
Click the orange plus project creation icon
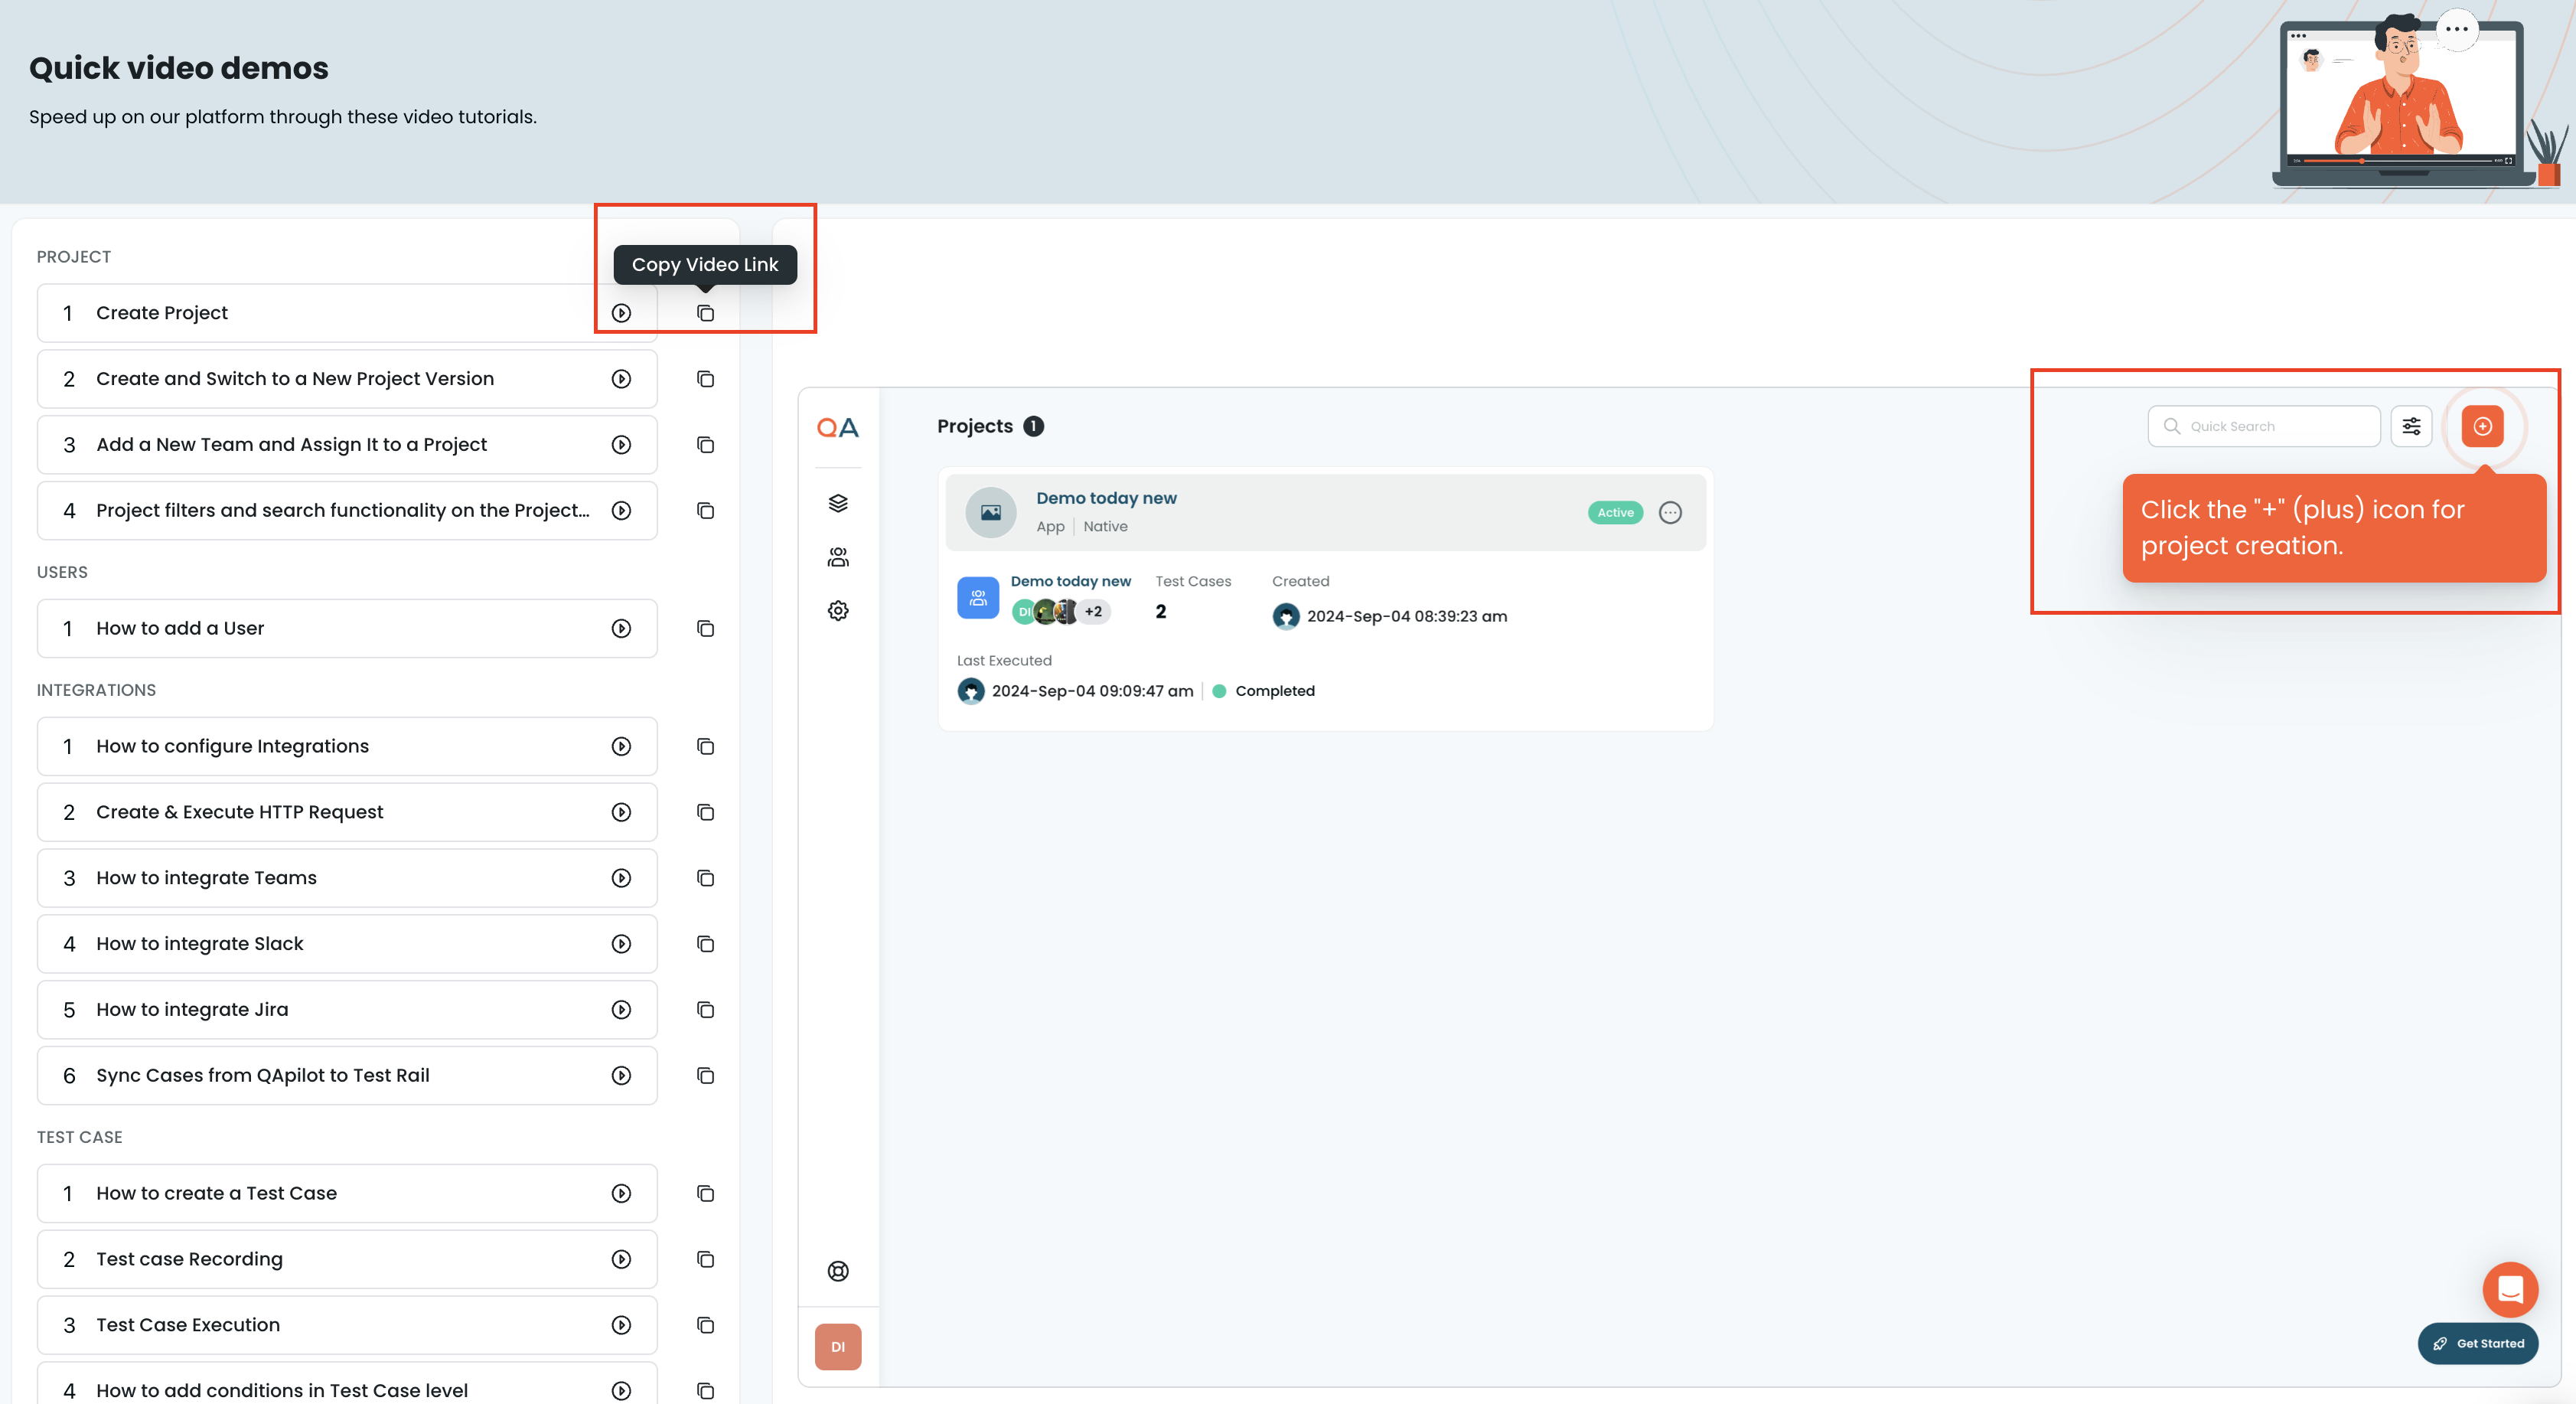[2482, 426]
